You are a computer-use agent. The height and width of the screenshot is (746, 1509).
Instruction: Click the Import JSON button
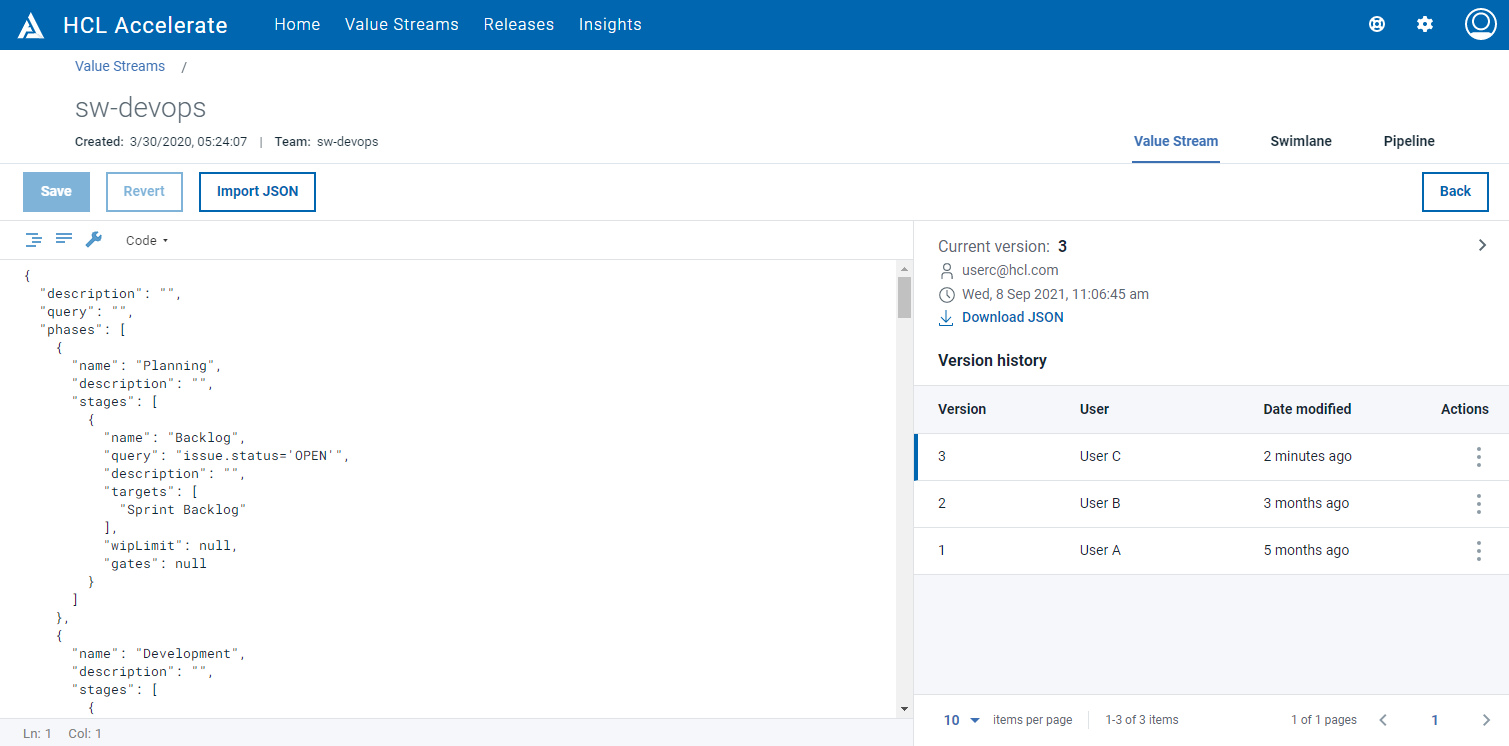(257, 192)
